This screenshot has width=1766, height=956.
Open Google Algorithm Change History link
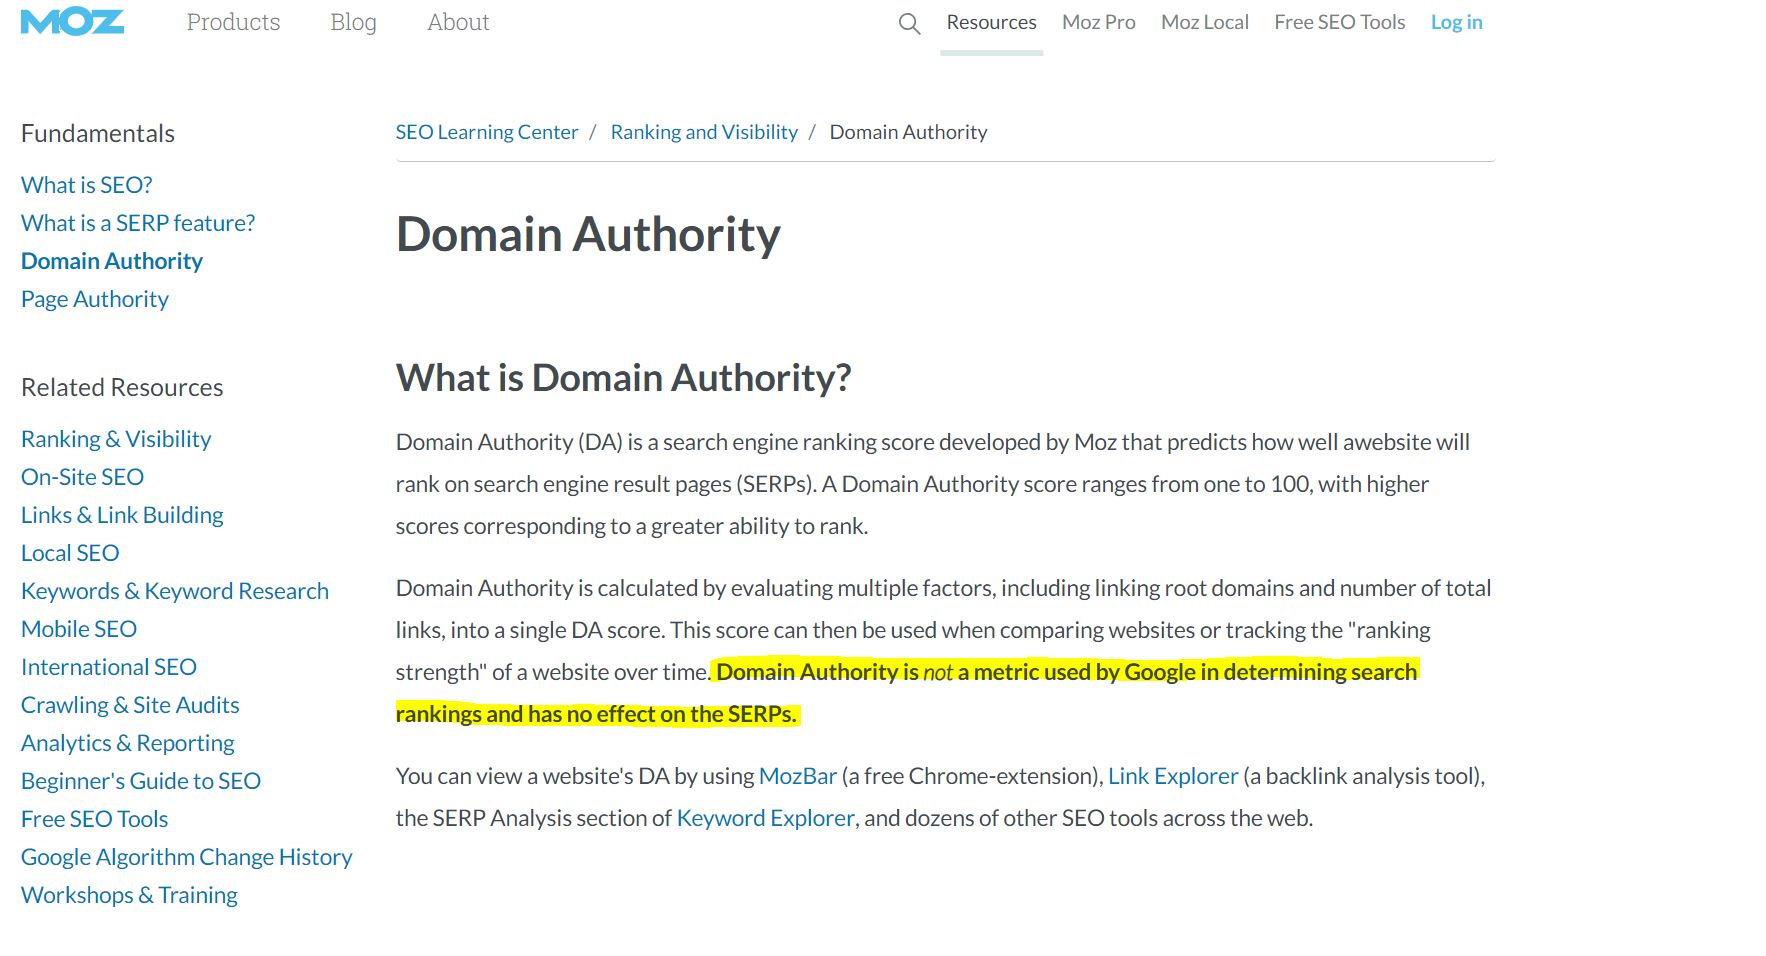click(x=187, y=857)
